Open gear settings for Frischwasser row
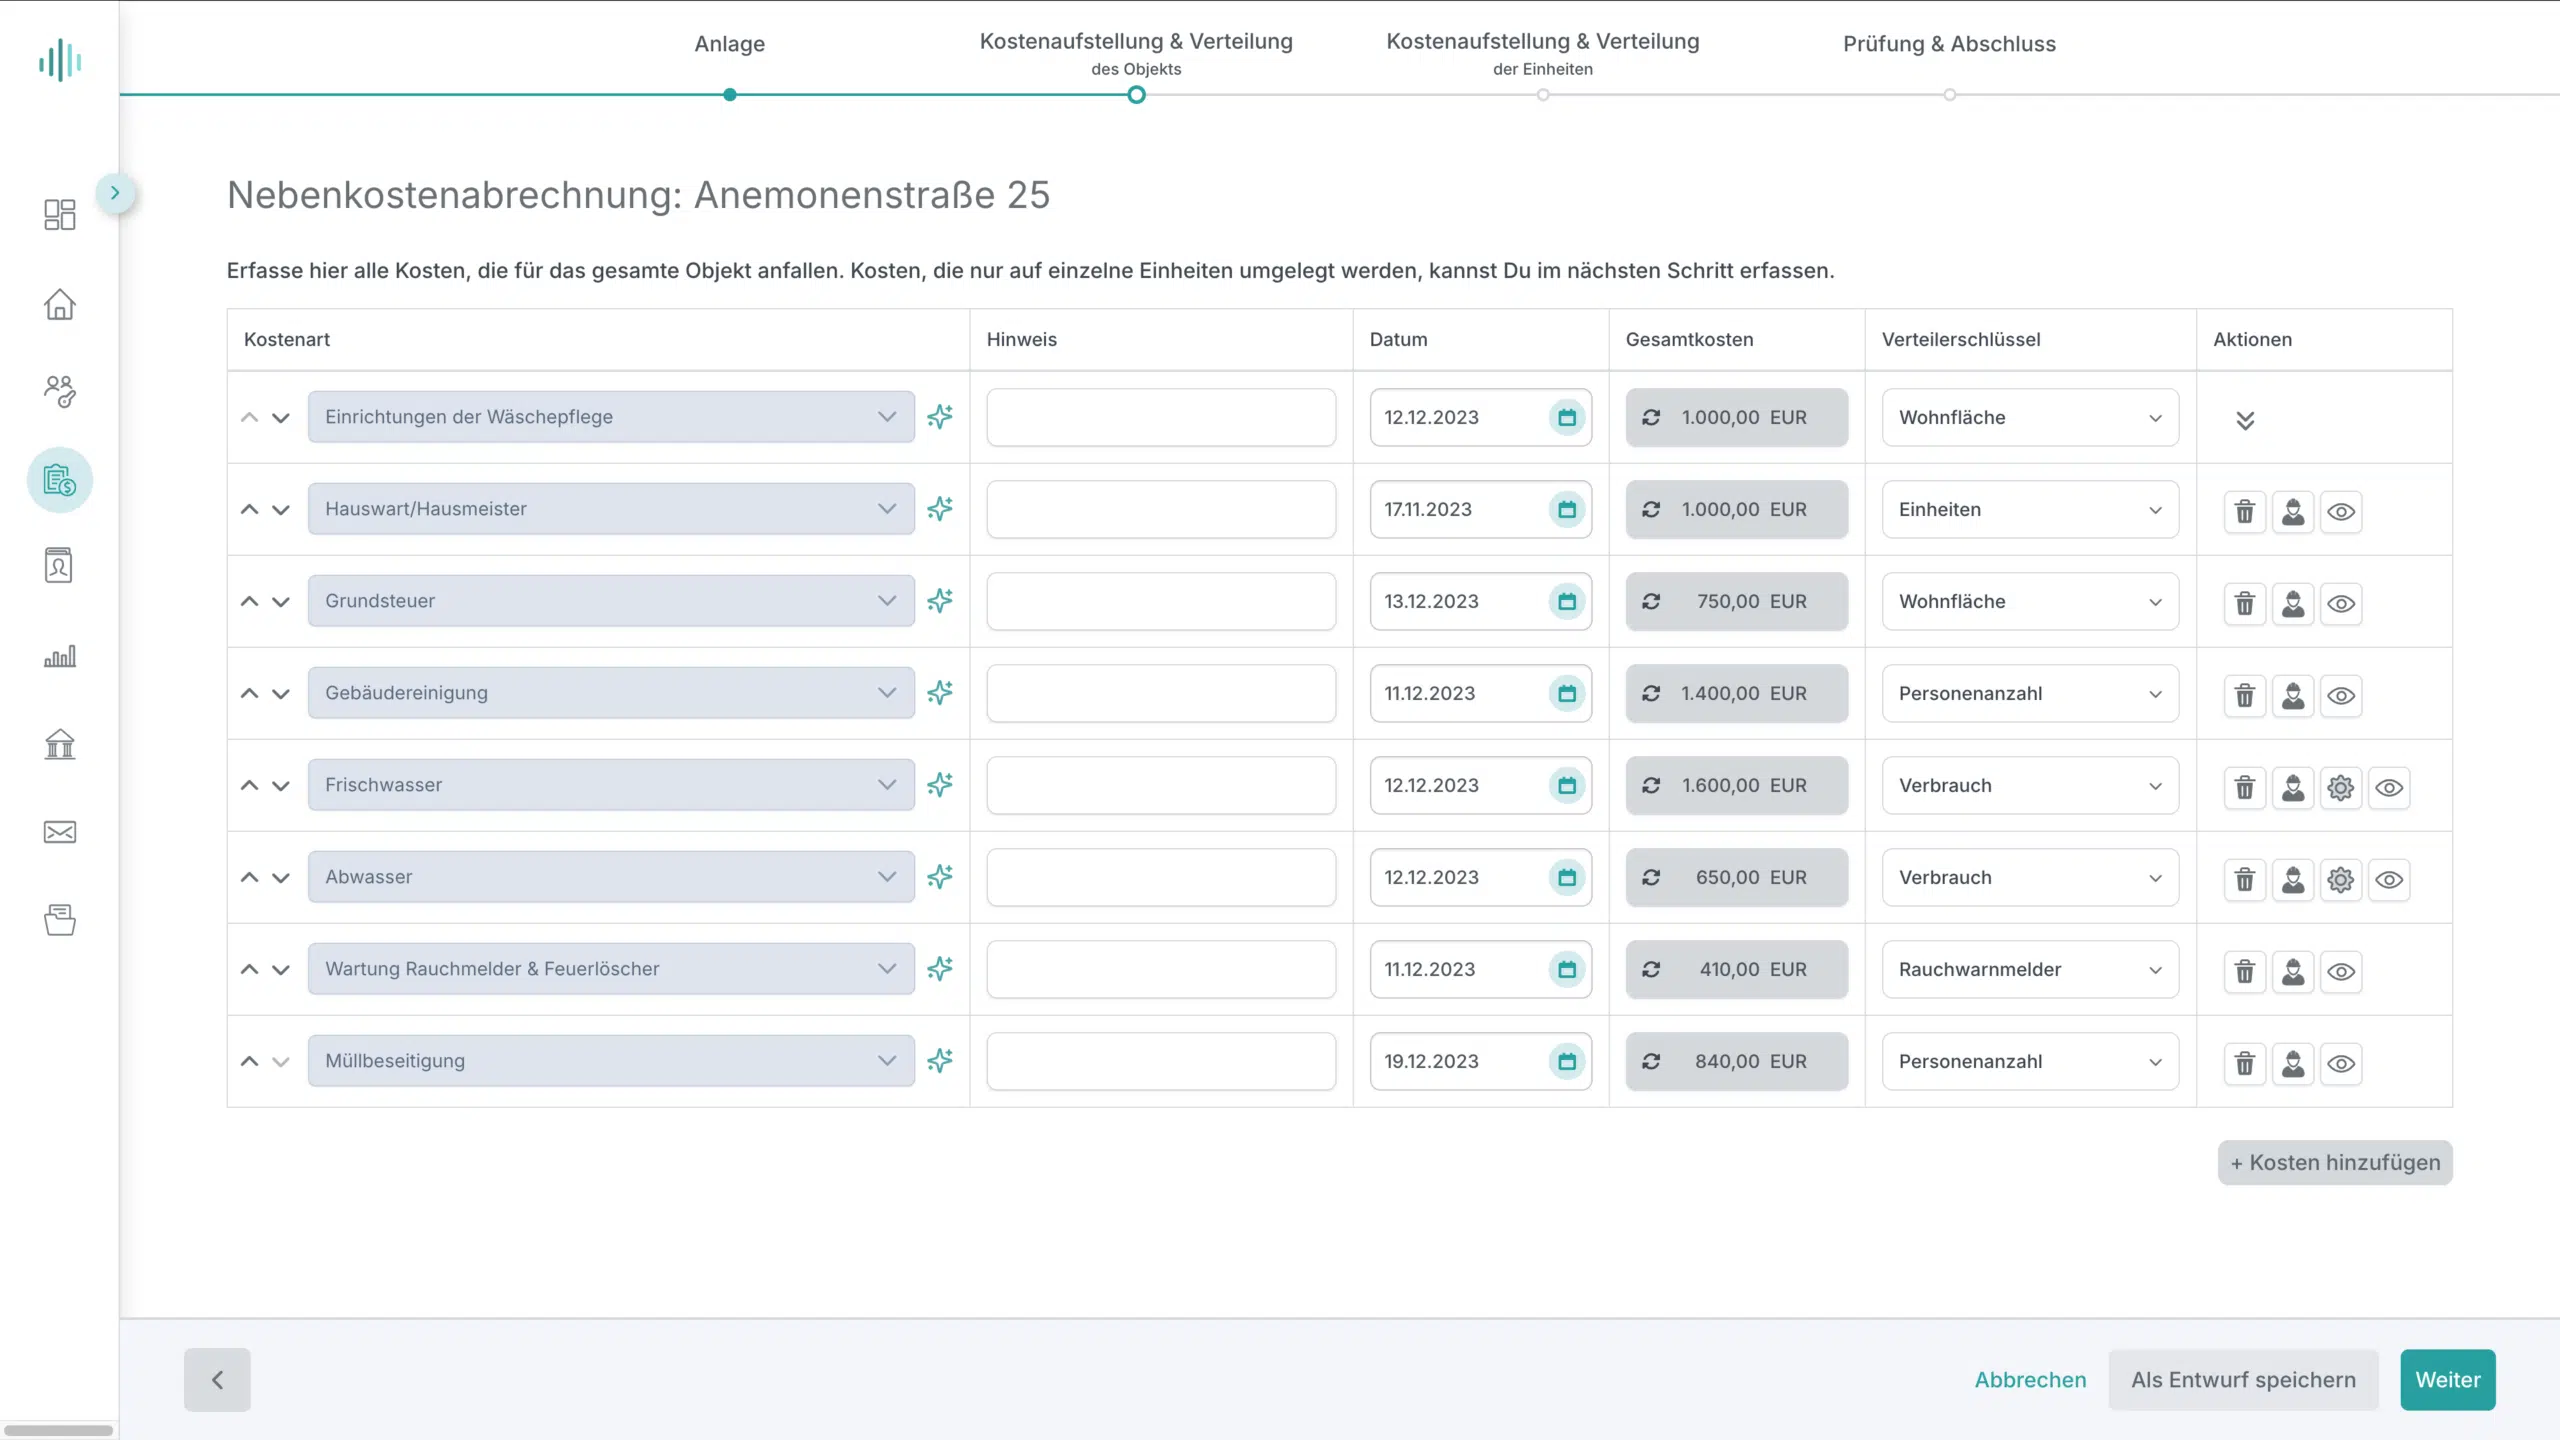The width and height of the screenshot is (2560, 1440). point(2341,787)
